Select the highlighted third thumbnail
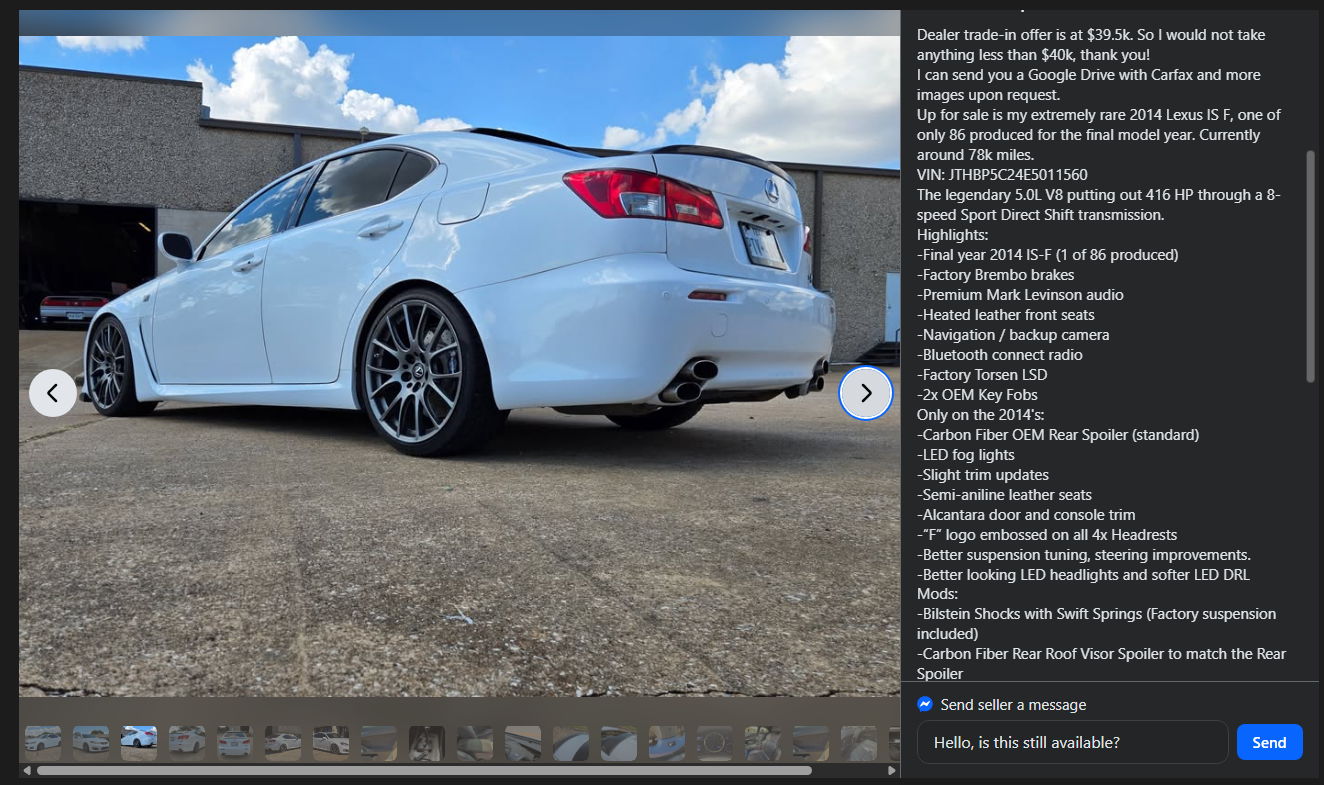 (139, 743)
